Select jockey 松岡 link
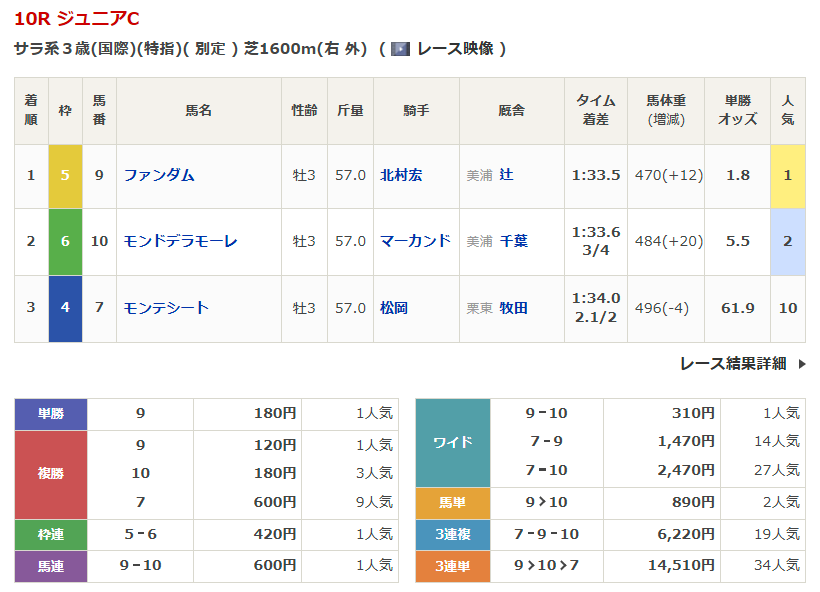The height and width of the screenshot is (592, 820). [394, 308]
